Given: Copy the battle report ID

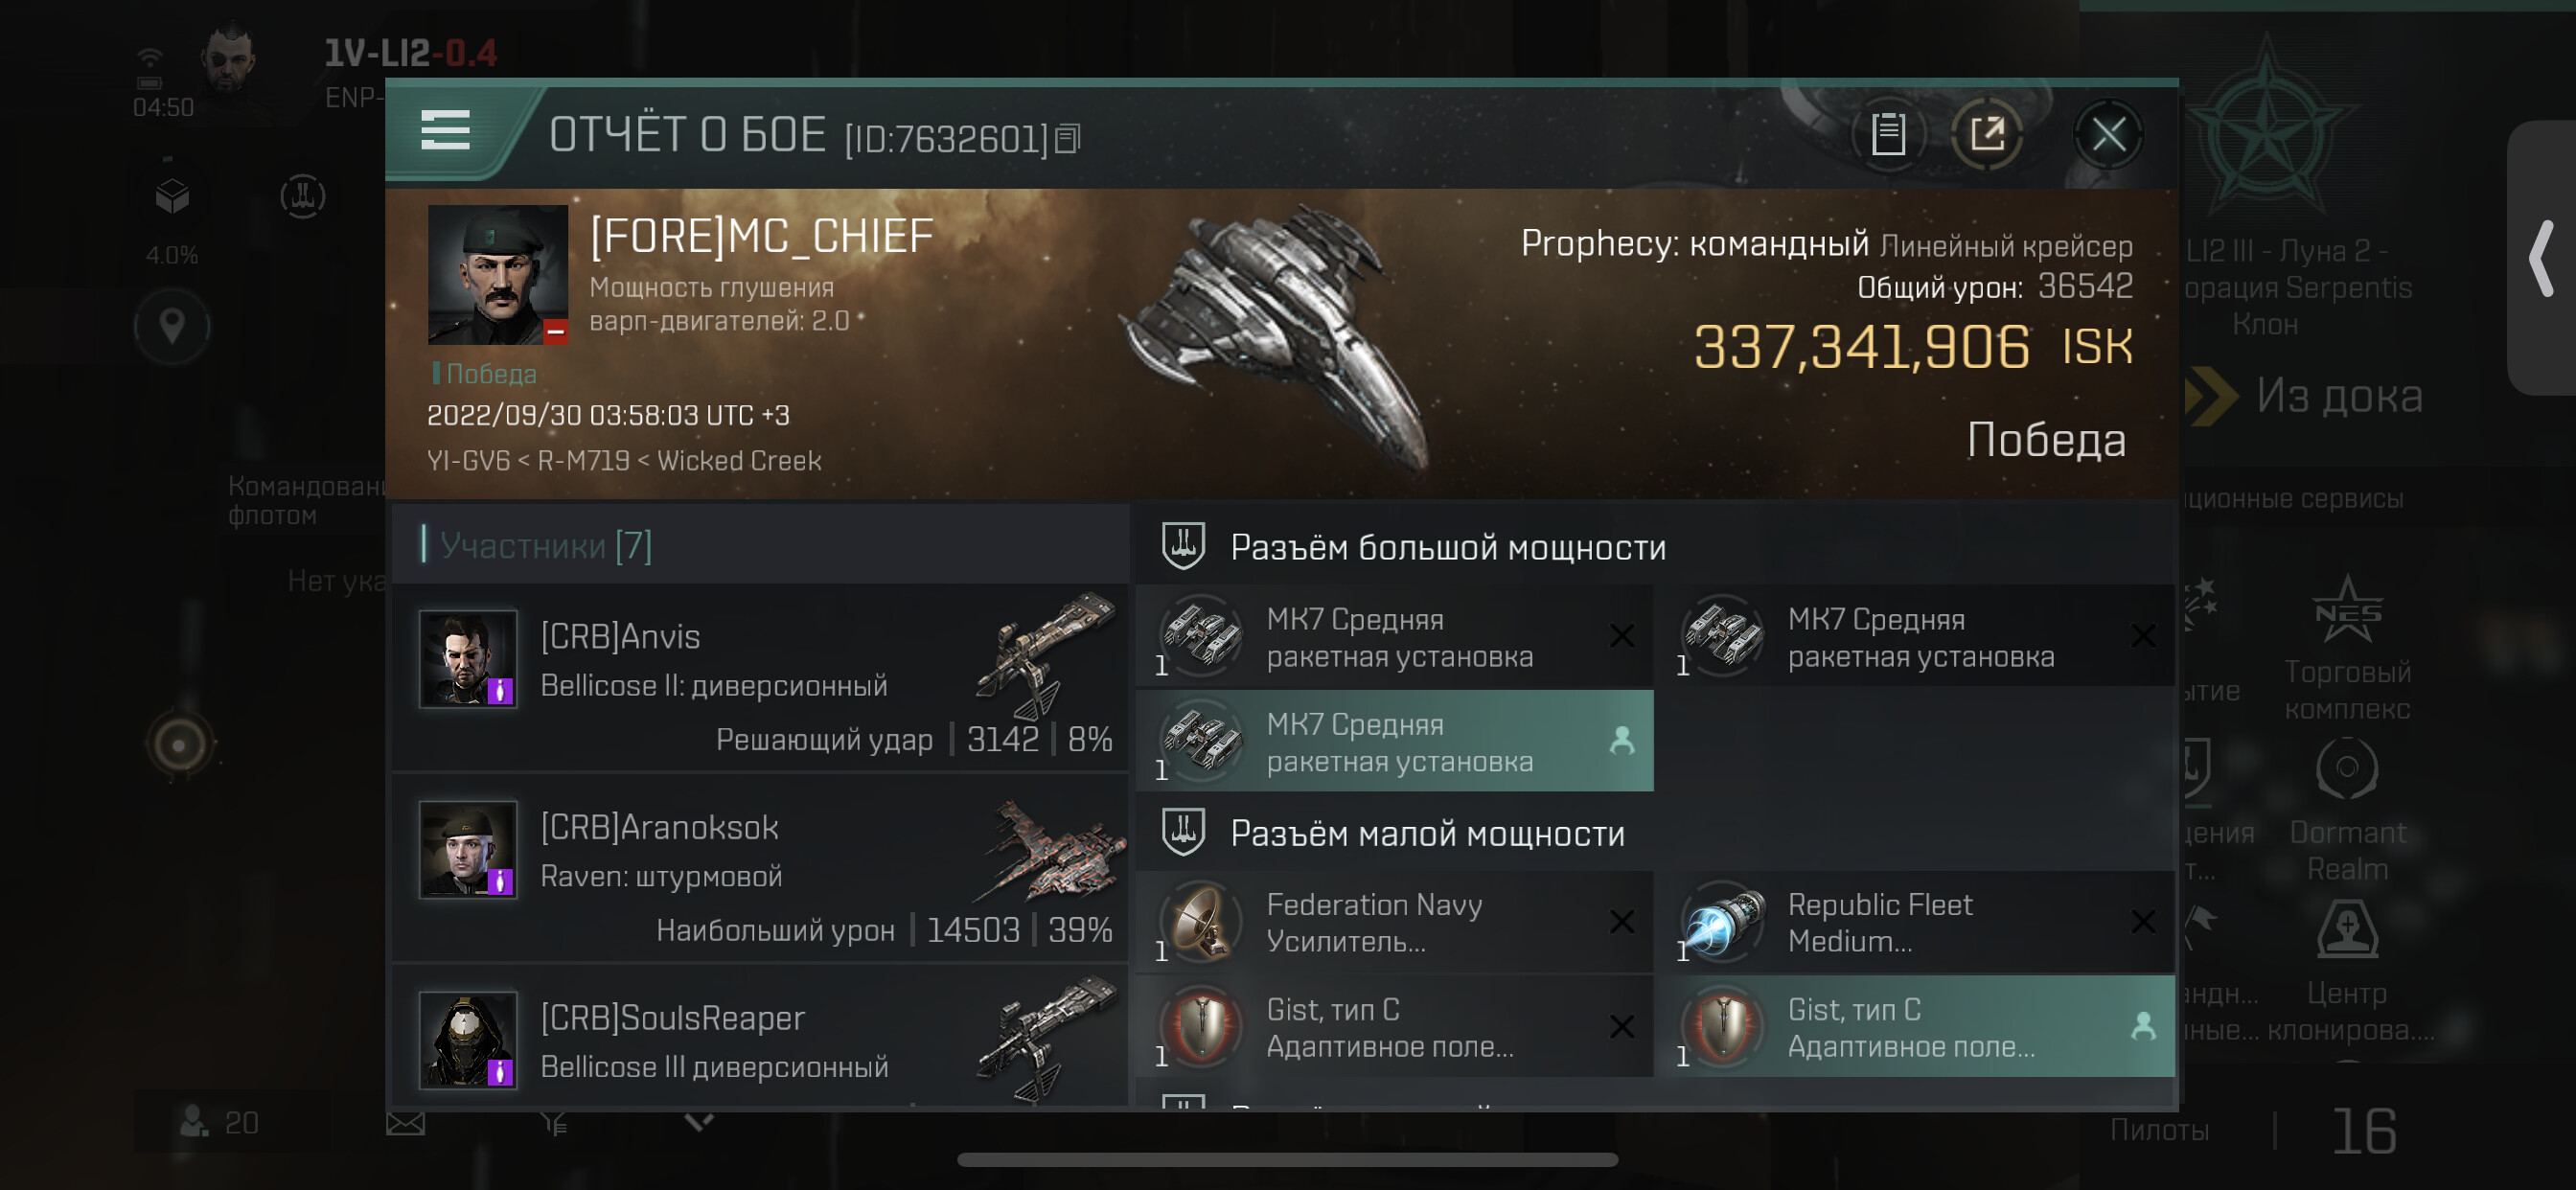Looking at the screenshot, I should 1068,139.
